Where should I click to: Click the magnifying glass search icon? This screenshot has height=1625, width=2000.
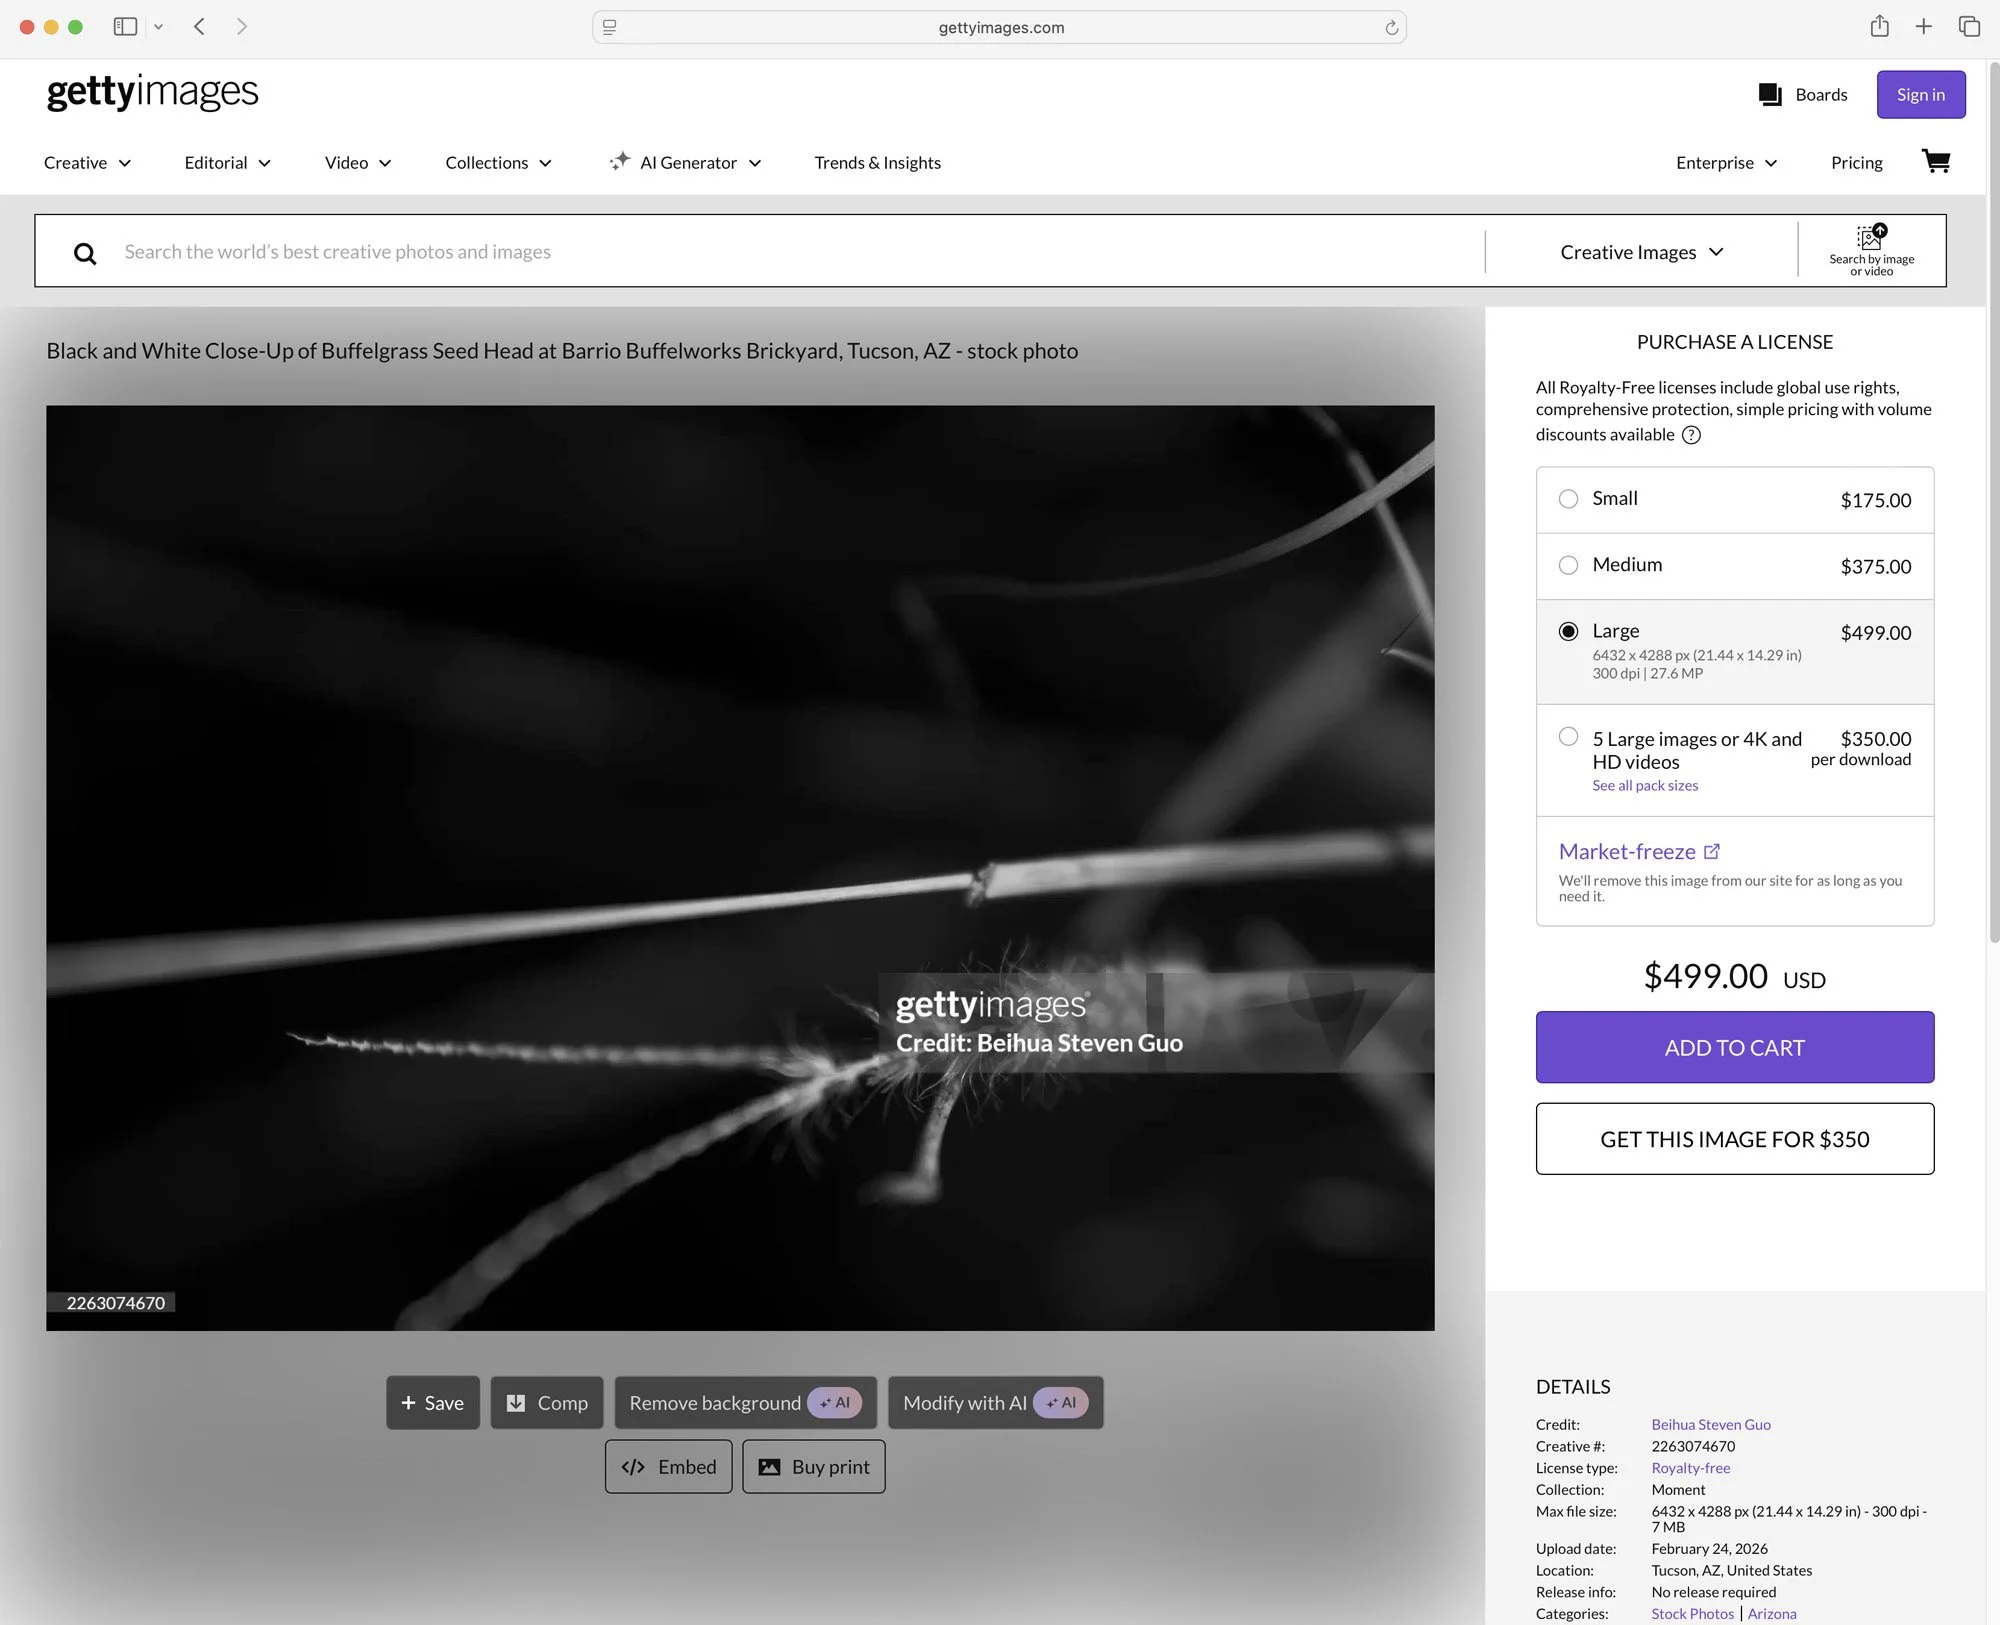pos(85,253)
